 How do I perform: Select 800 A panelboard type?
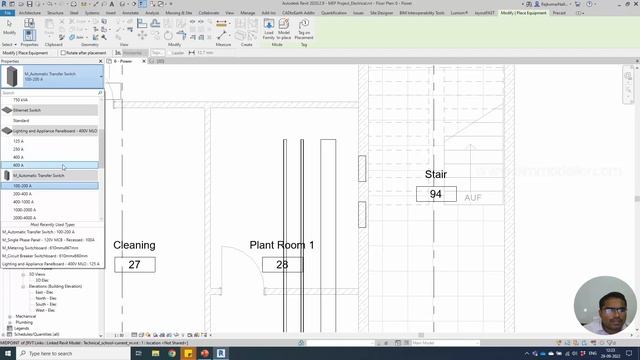click(49, 165)
